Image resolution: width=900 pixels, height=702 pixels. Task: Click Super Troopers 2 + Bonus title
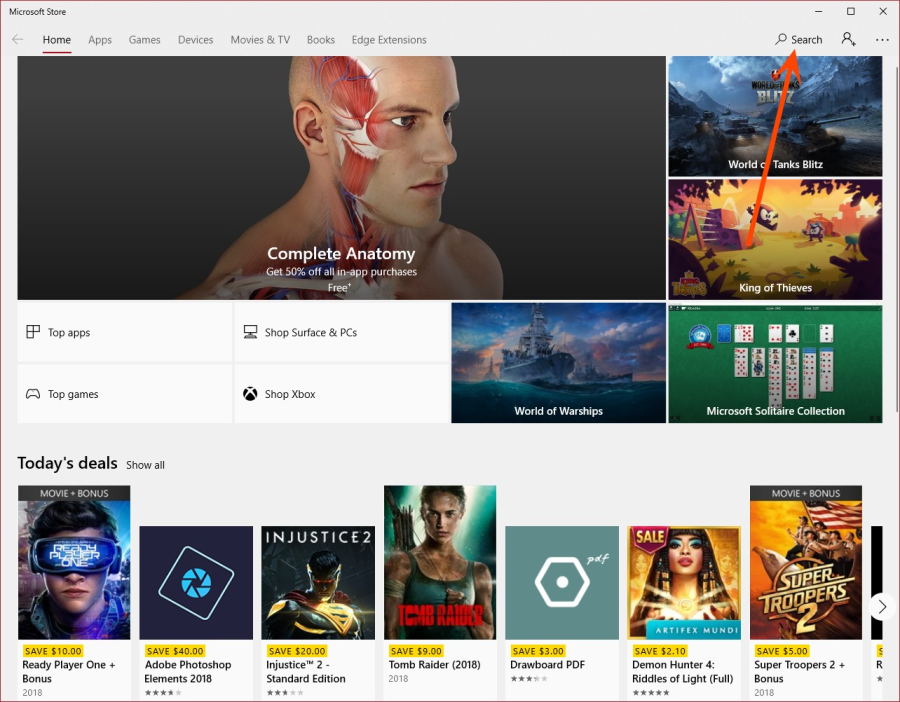800,672
